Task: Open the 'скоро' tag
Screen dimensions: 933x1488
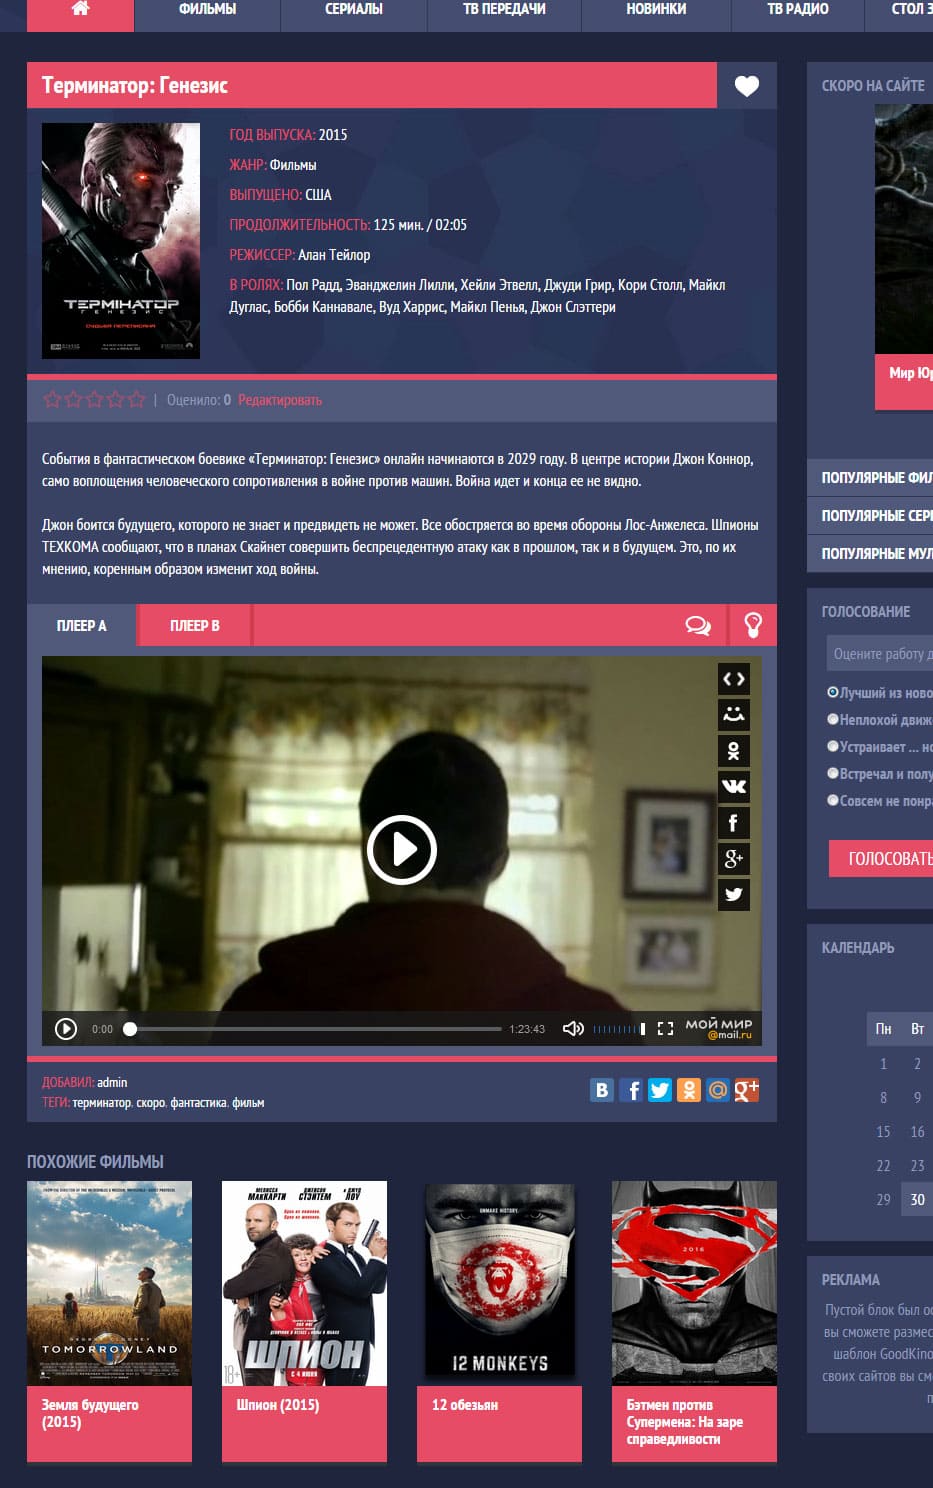Action: 150,1102
